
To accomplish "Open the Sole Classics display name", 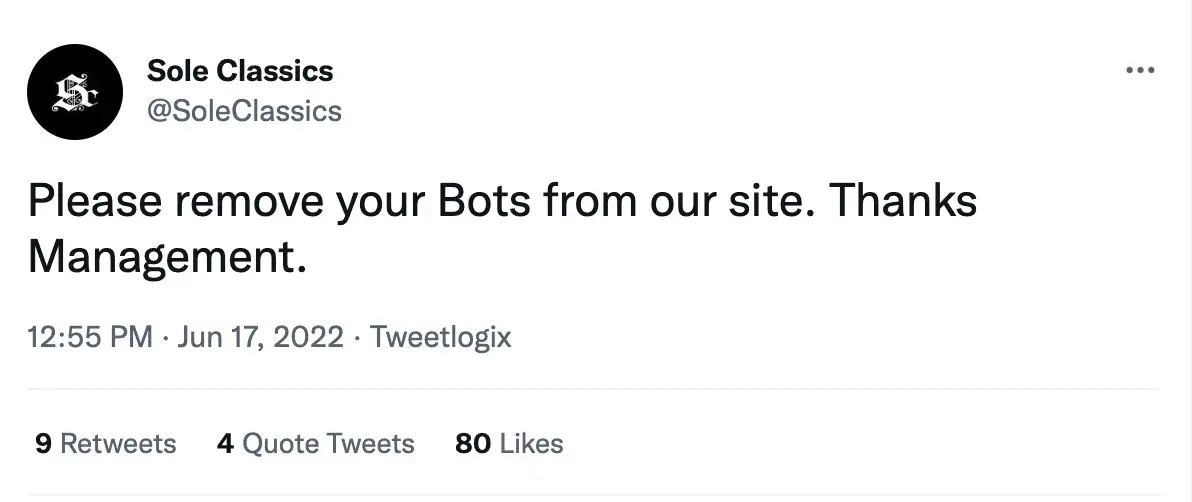I will tap(240, 71).
